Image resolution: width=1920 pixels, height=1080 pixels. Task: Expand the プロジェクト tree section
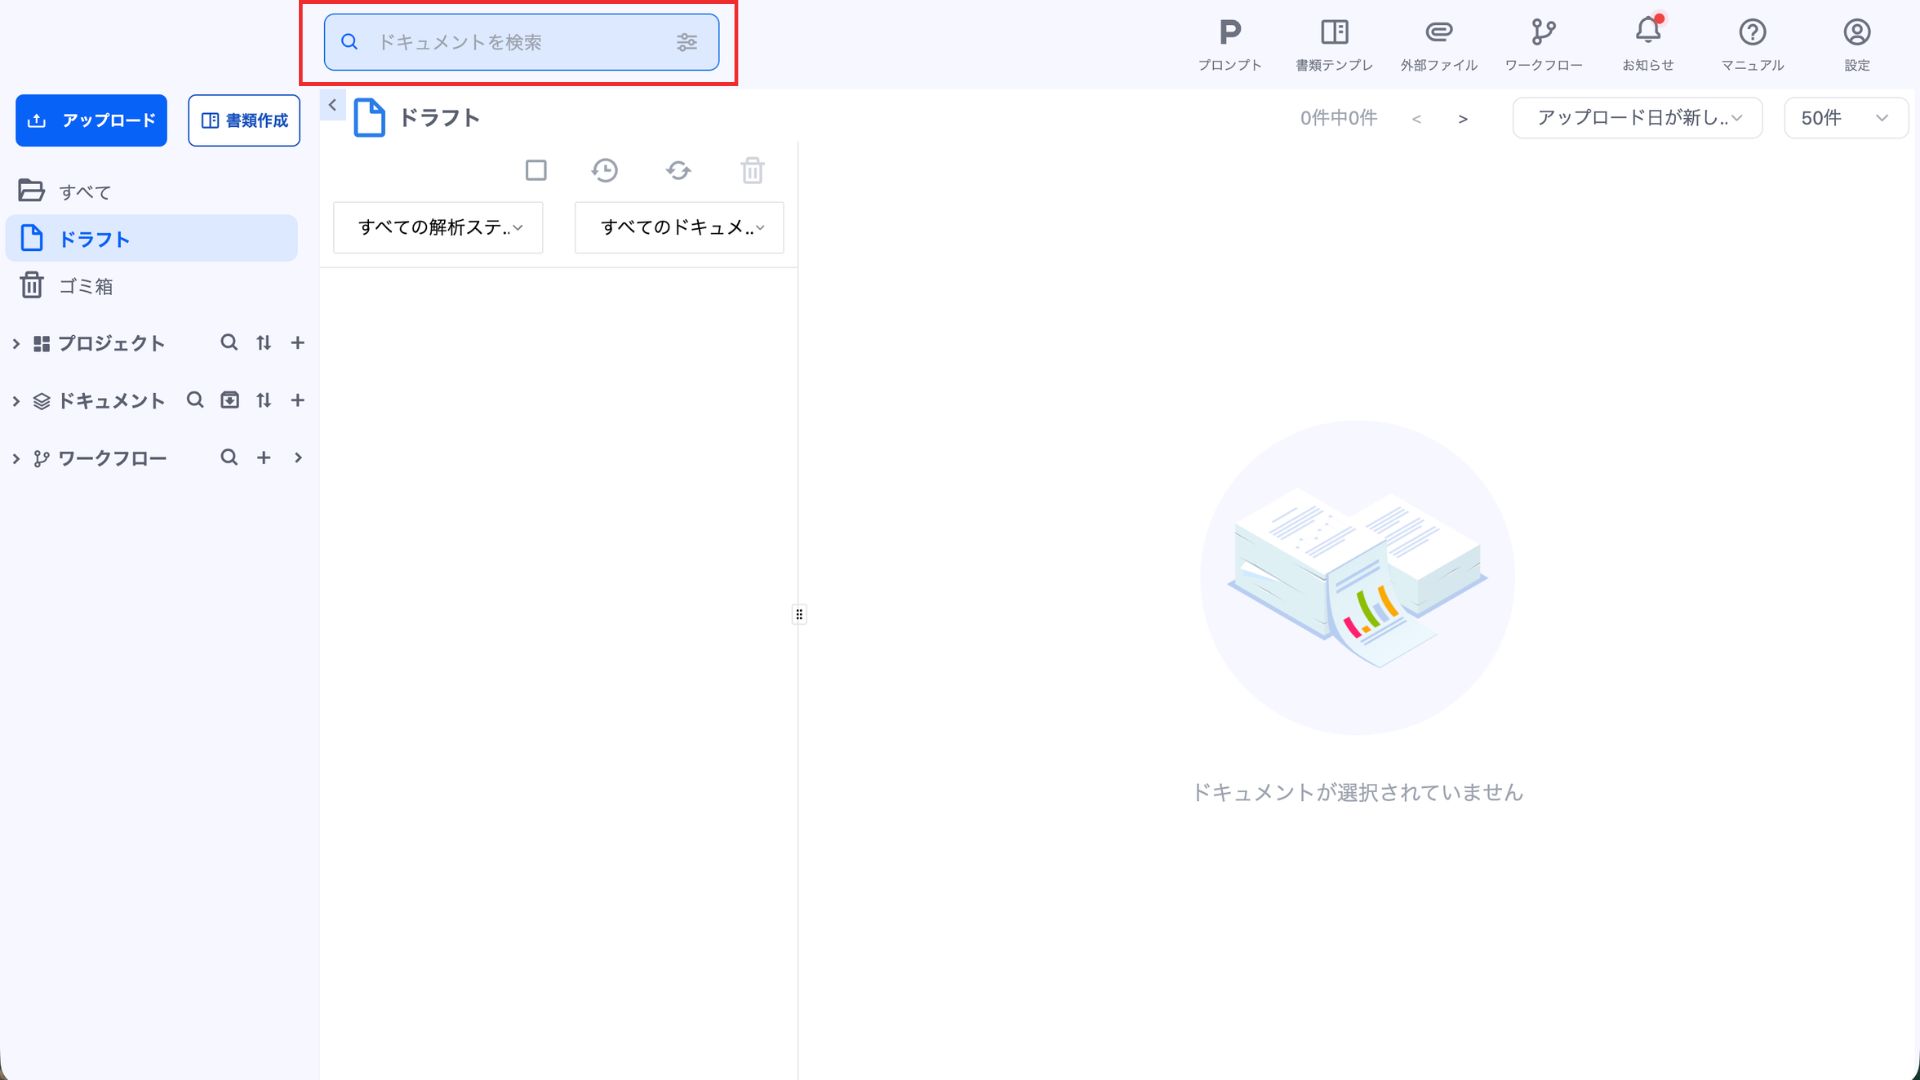(x=16, y=344)
